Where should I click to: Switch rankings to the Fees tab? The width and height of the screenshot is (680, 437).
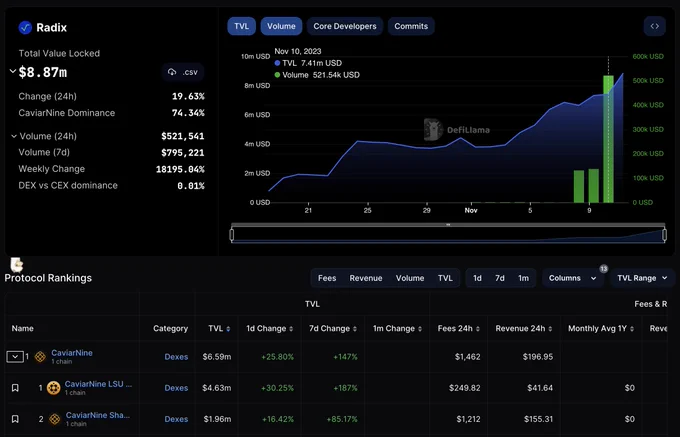[x=327, y=278]
